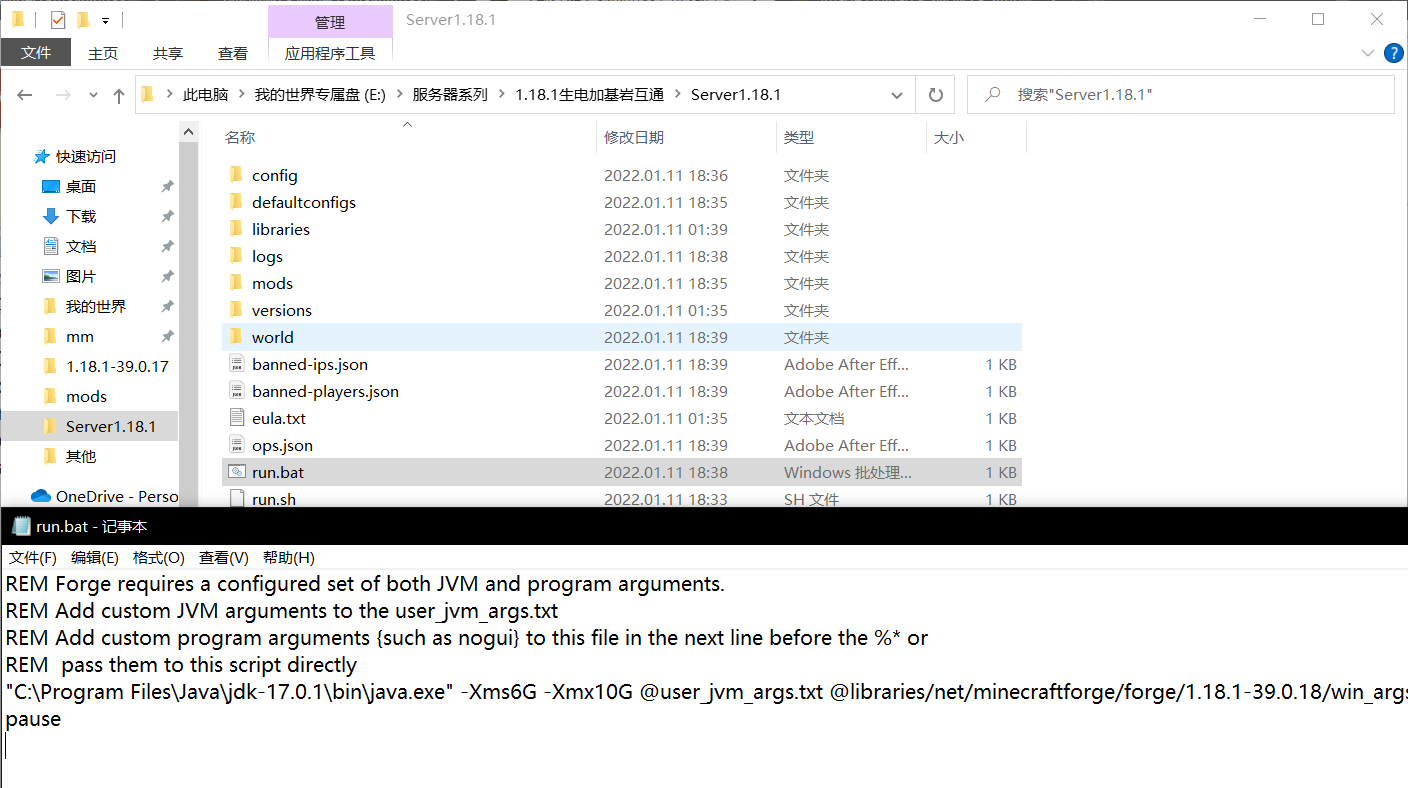Click in the Notepad text area on the pause line
Image resolution: width=1408 pixels, height=788 pixels.
click(33, 719)
